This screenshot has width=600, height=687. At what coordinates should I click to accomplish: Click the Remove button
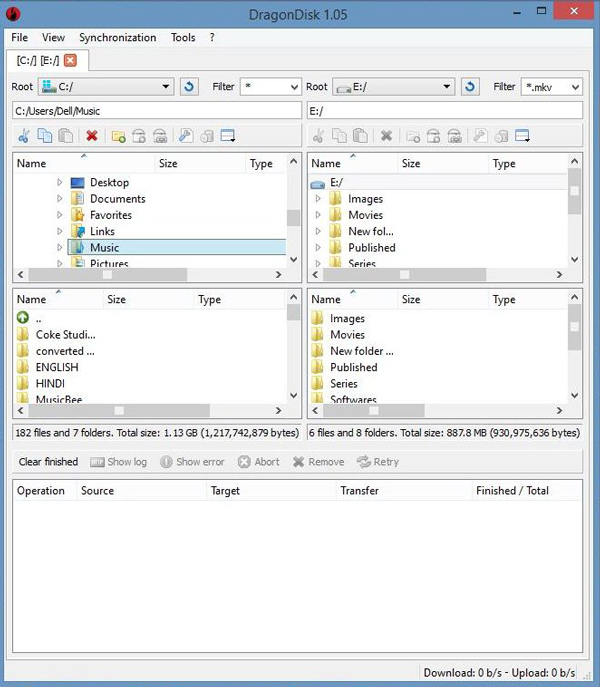click(x=318, y=462)
